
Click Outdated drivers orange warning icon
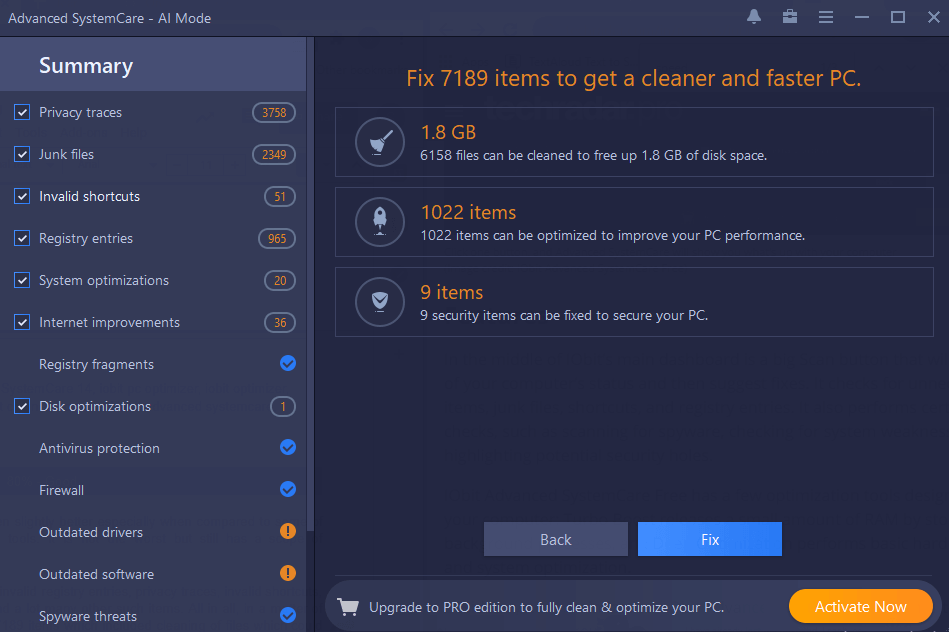point(288,532)
